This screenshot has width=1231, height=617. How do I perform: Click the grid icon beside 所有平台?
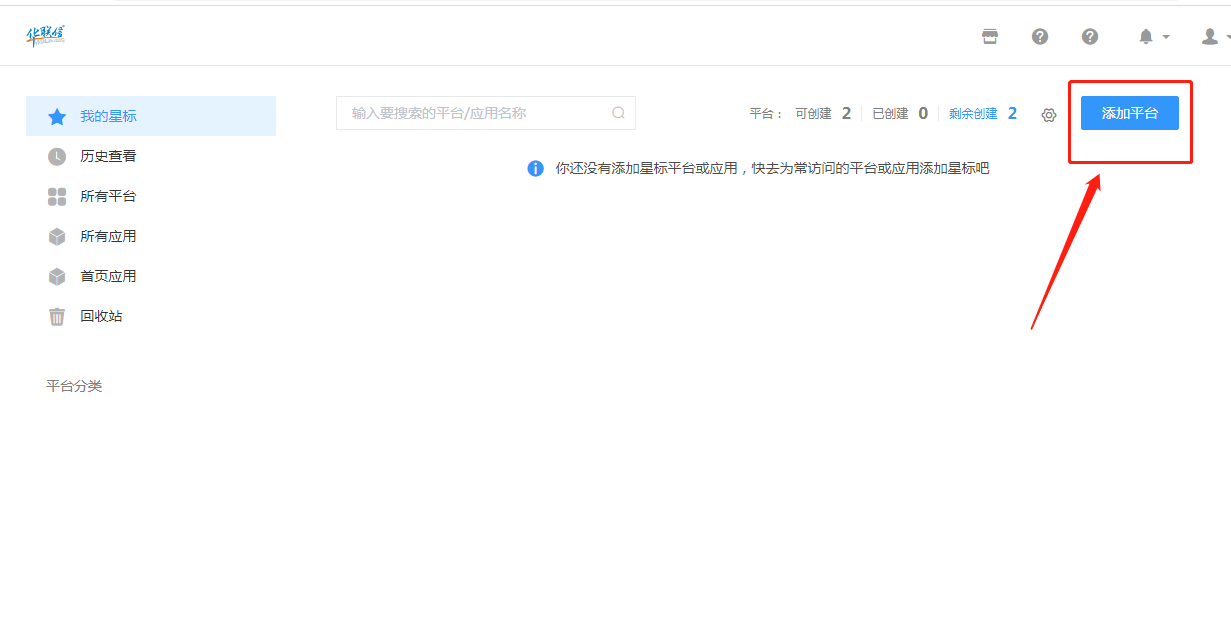coord(57,196)
